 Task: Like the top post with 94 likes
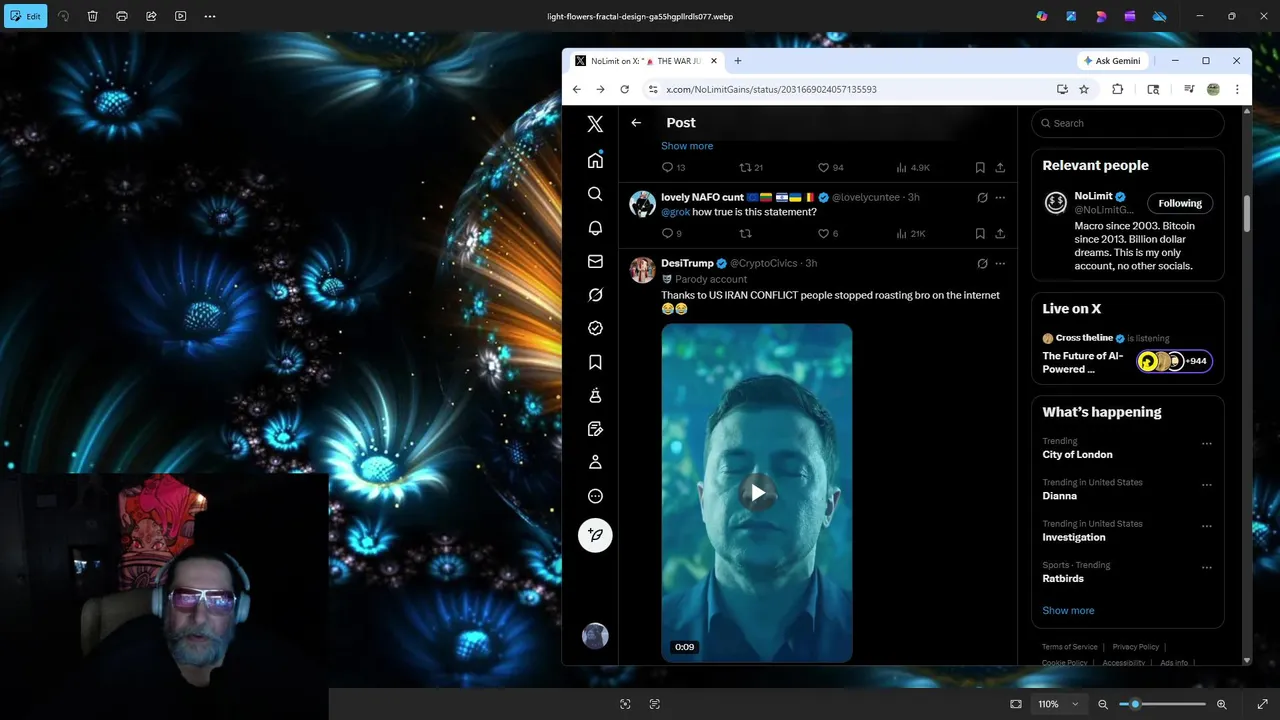point(831,167)
